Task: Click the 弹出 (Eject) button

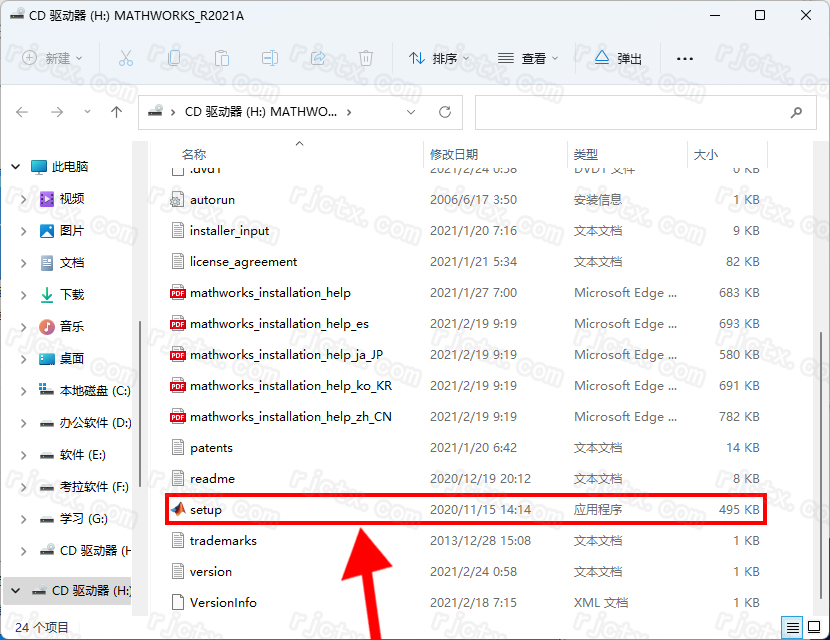Action: 618,58
